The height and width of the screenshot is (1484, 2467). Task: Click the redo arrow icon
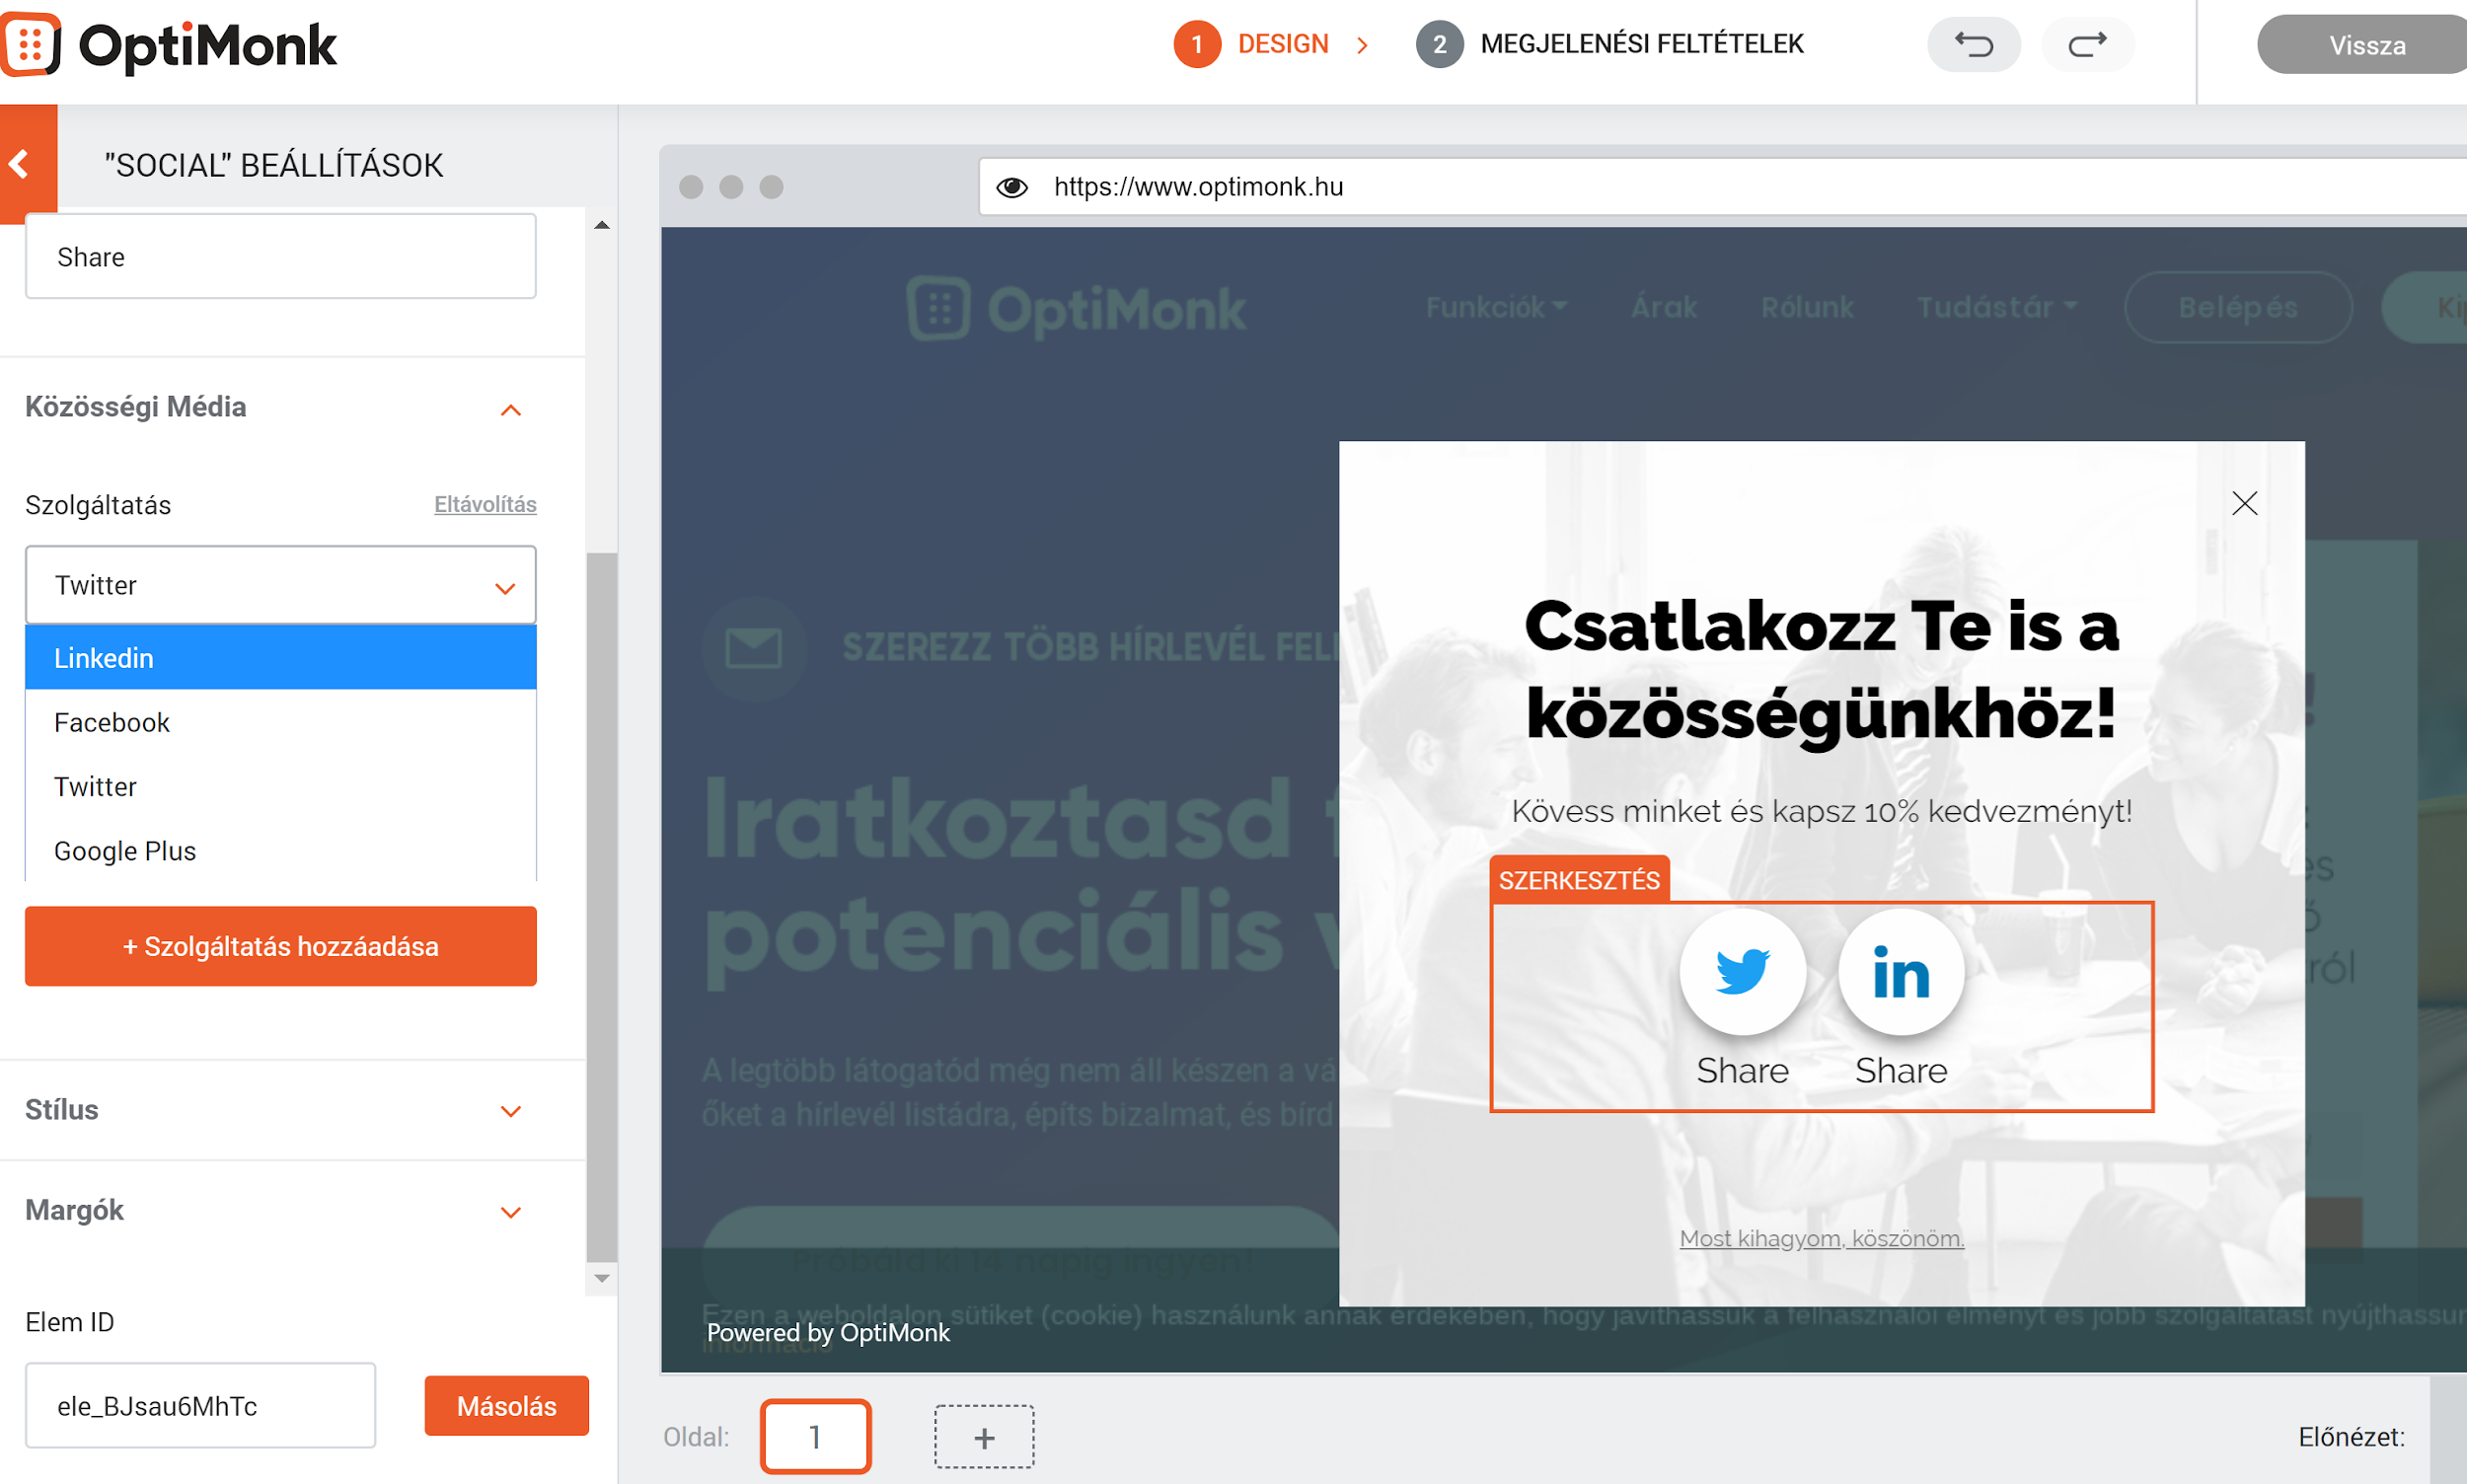2088,44
